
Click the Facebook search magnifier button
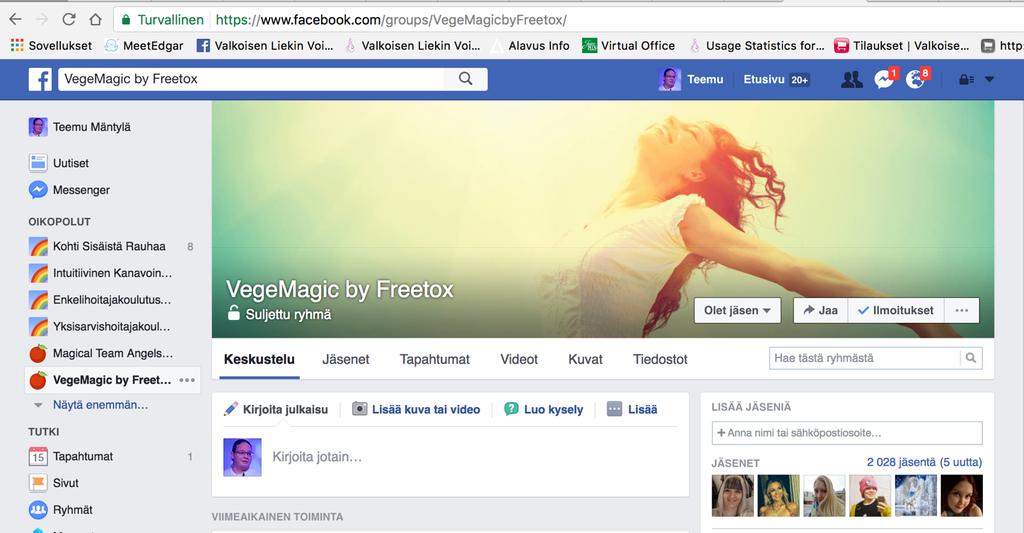pyautogui.click(x=466, y=79)
